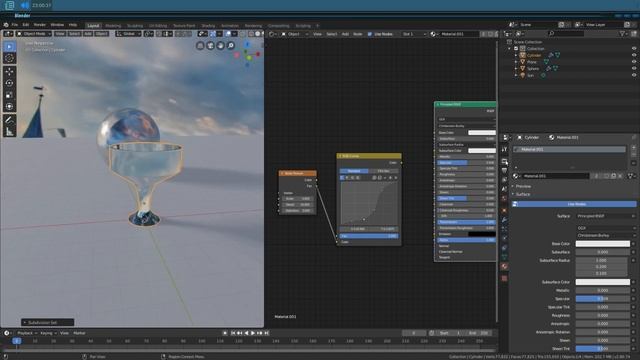This screenshot has height=360, width=640.
Task: Open the Global transform orientation dropdown
Action: point(128,34)
